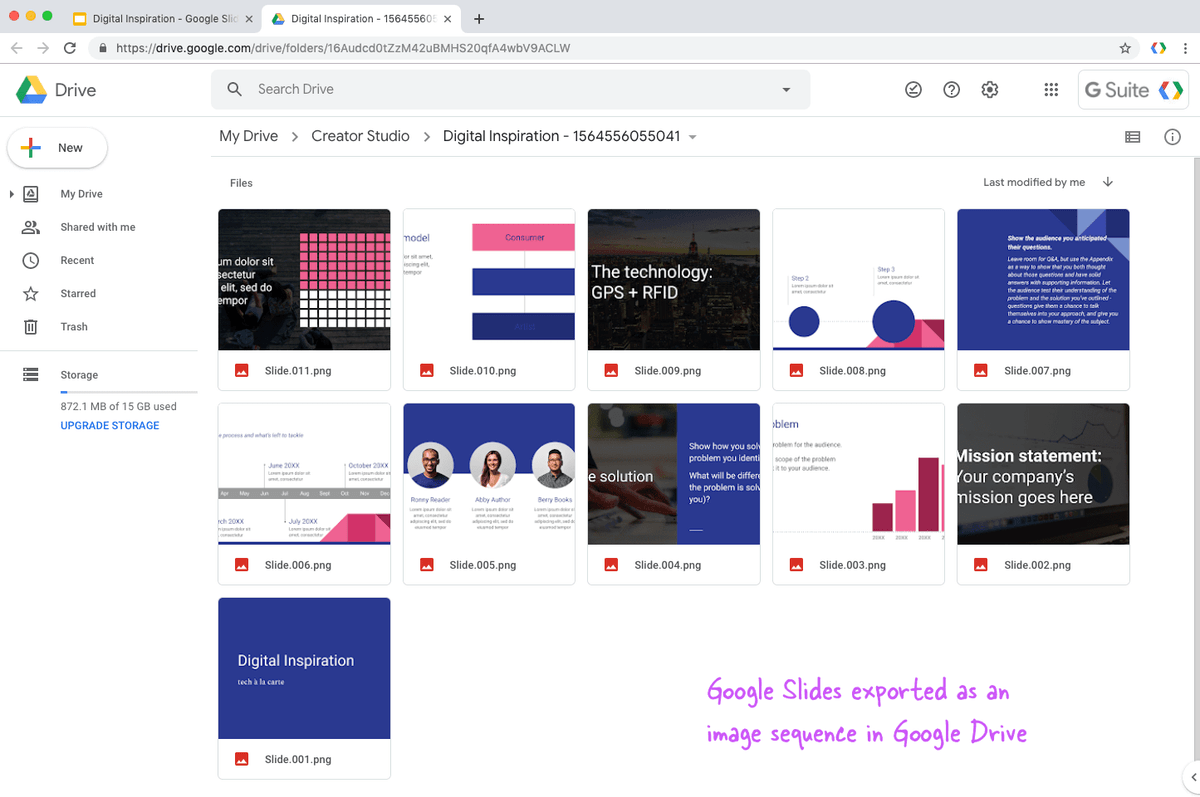
Task: Open the Trash section
Action: click(73, 326)
